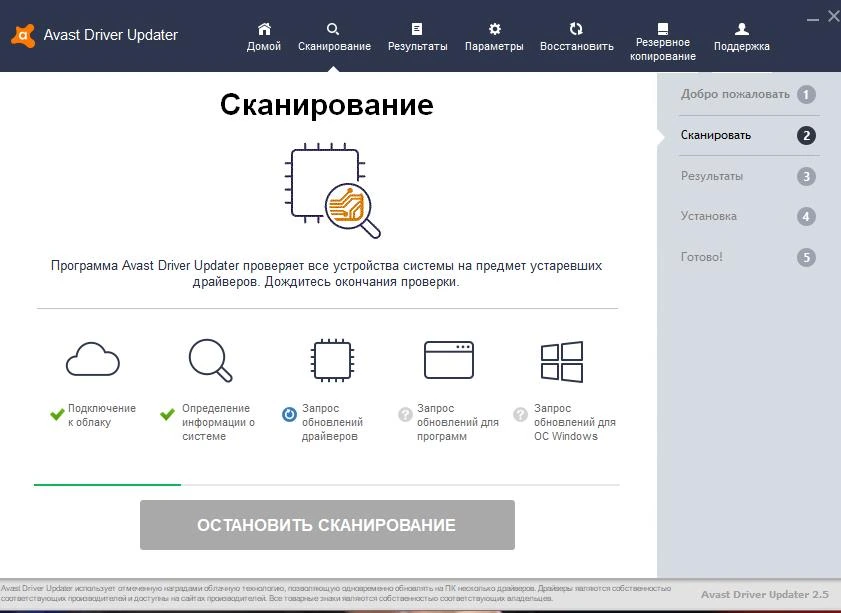The height and width of the screenshot is (613, 841).
Task: Select Готово! step in sidebar
Action: 749,257
